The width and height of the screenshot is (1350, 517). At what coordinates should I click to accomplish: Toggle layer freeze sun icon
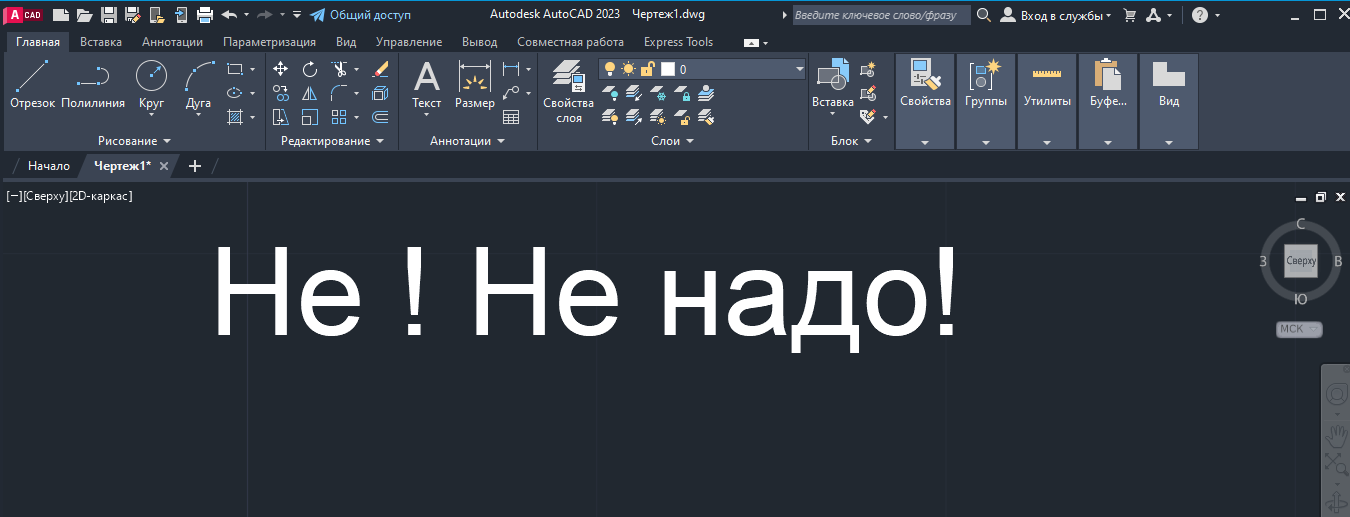coord(628,69)
